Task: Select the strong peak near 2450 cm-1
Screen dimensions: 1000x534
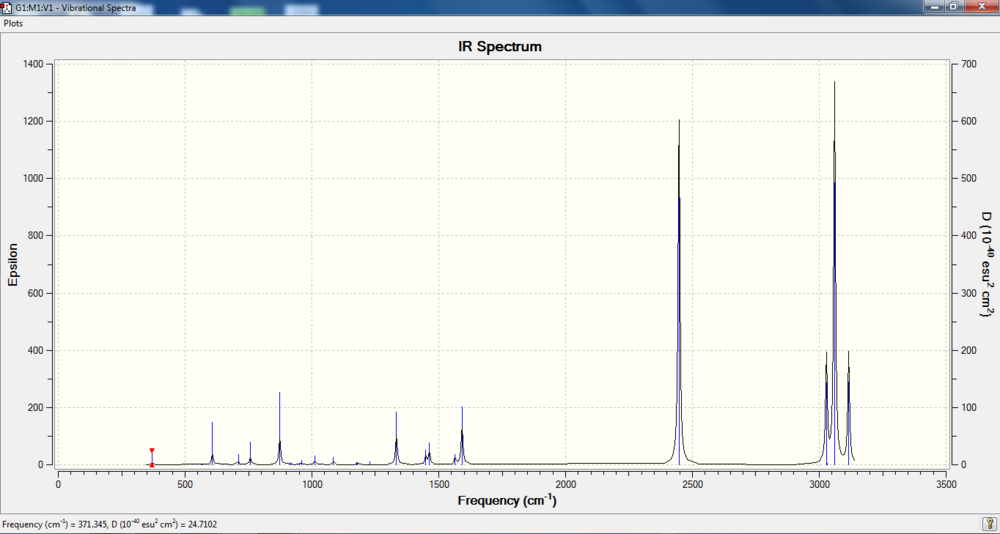Action: (679, 292)
